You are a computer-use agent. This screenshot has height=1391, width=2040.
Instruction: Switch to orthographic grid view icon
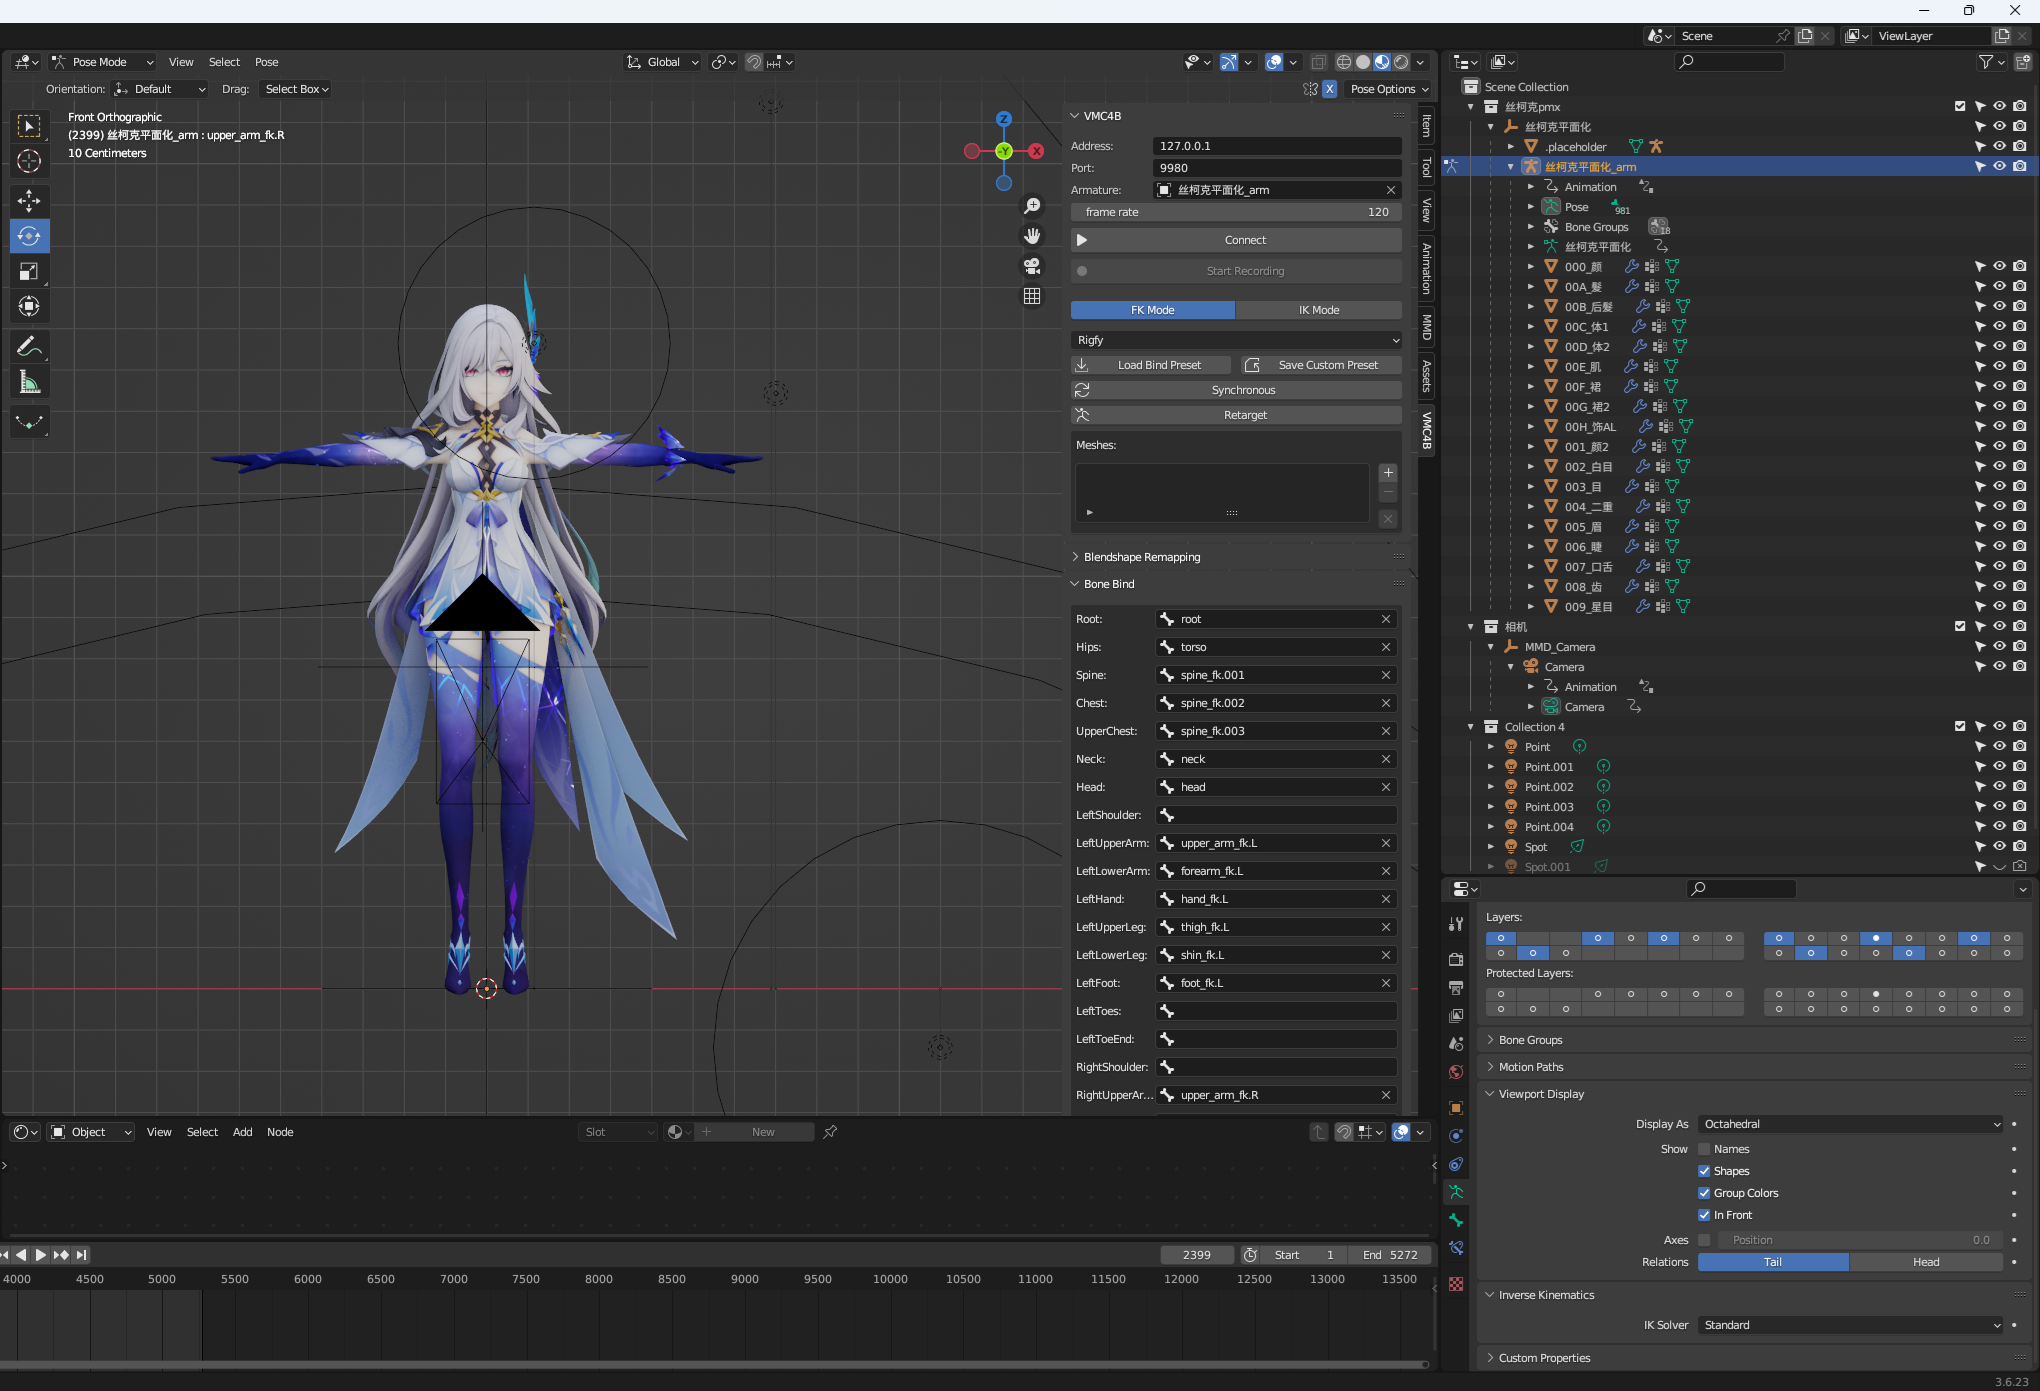click(x=1032, y=296)
